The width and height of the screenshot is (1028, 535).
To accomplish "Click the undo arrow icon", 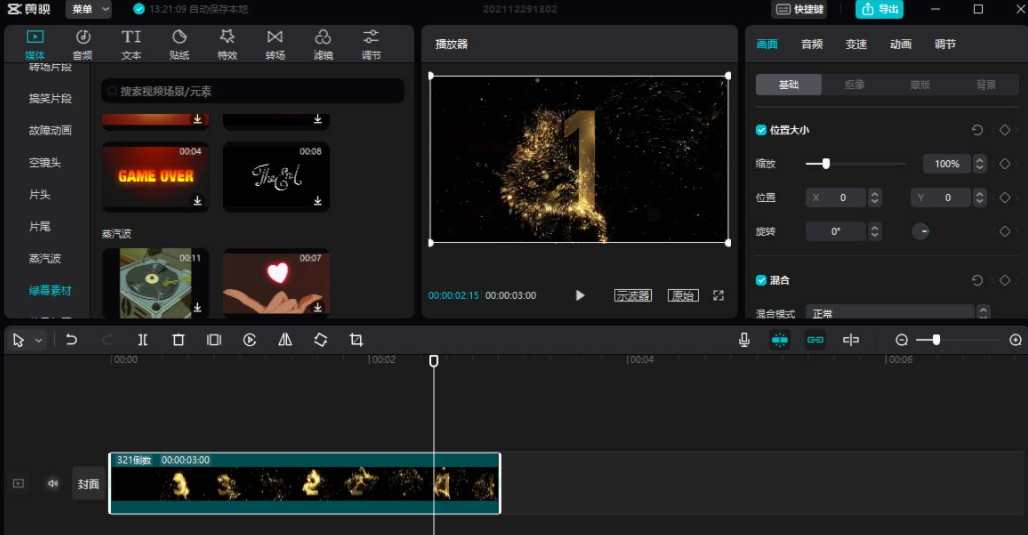I will [72, 340].
